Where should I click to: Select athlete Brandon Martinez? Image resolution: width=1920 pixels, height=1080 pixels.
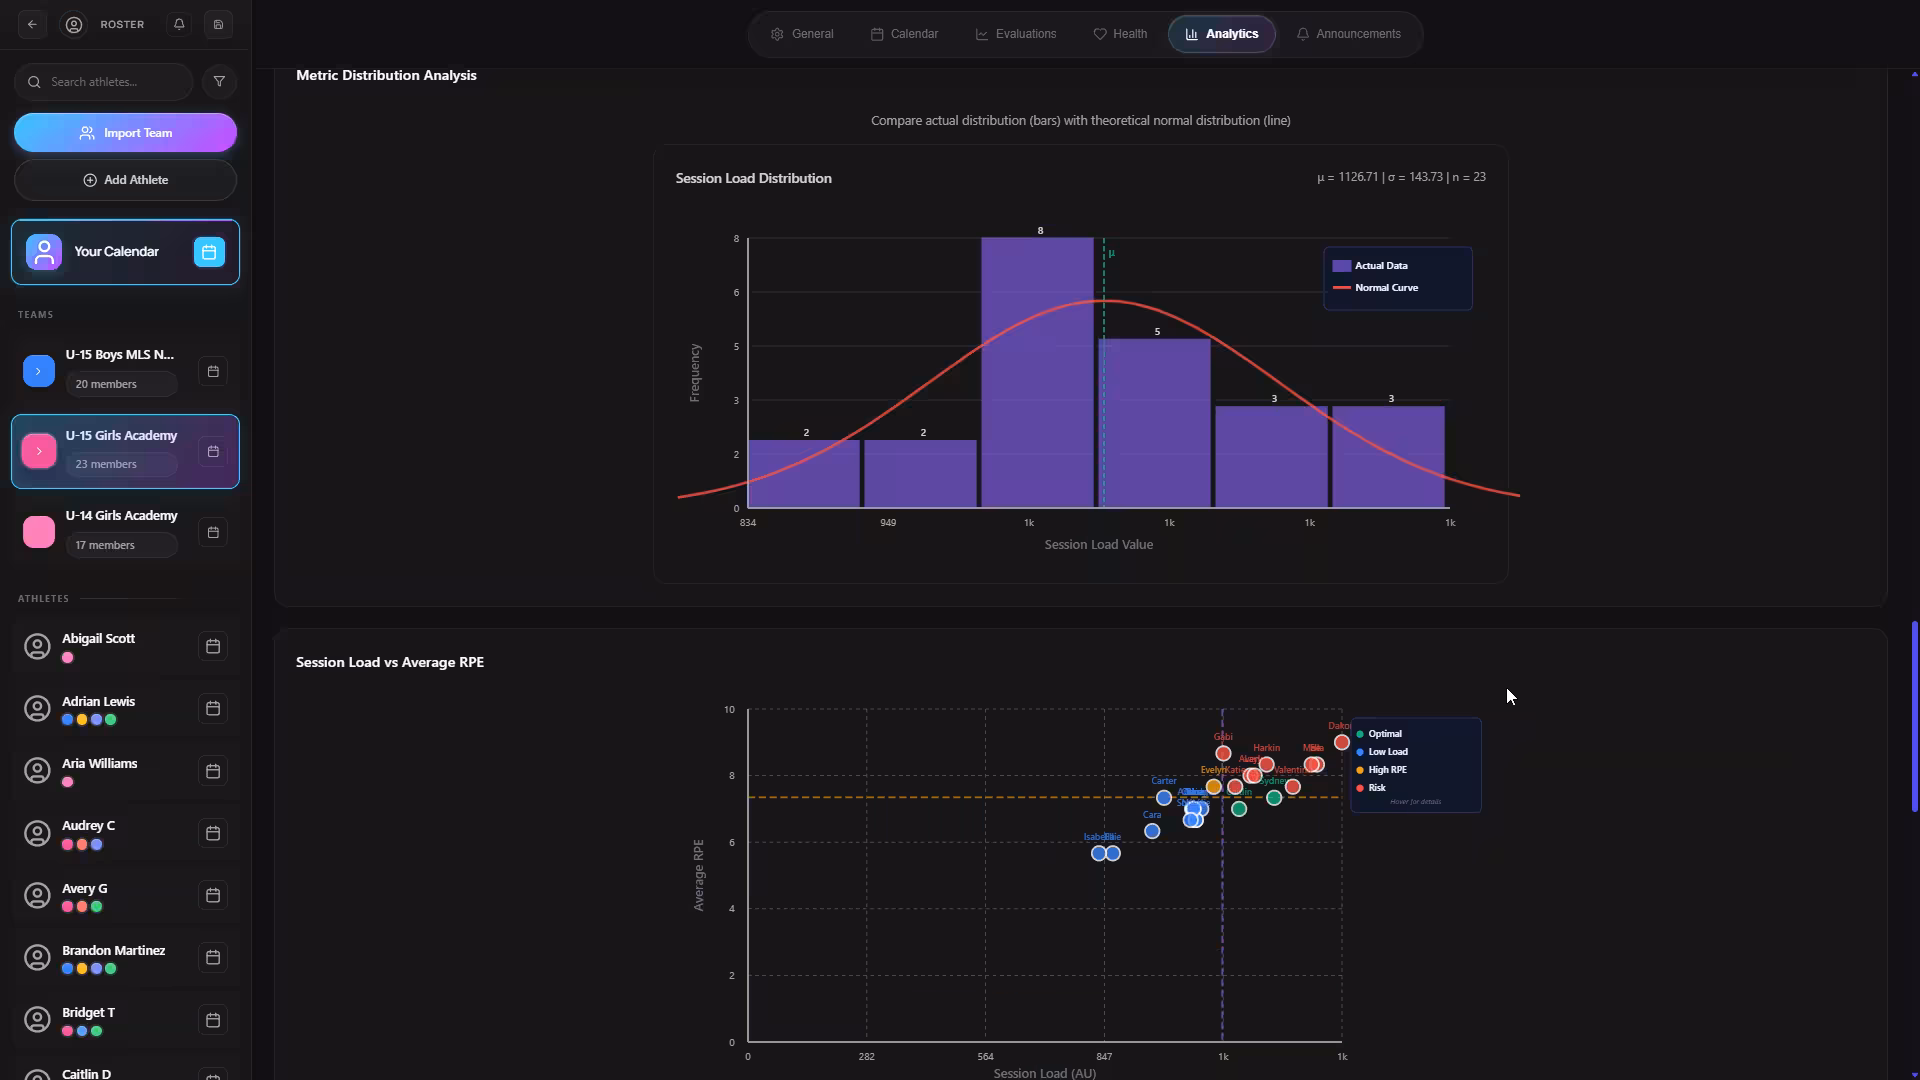pyautogui.click(x=125, y=958)
